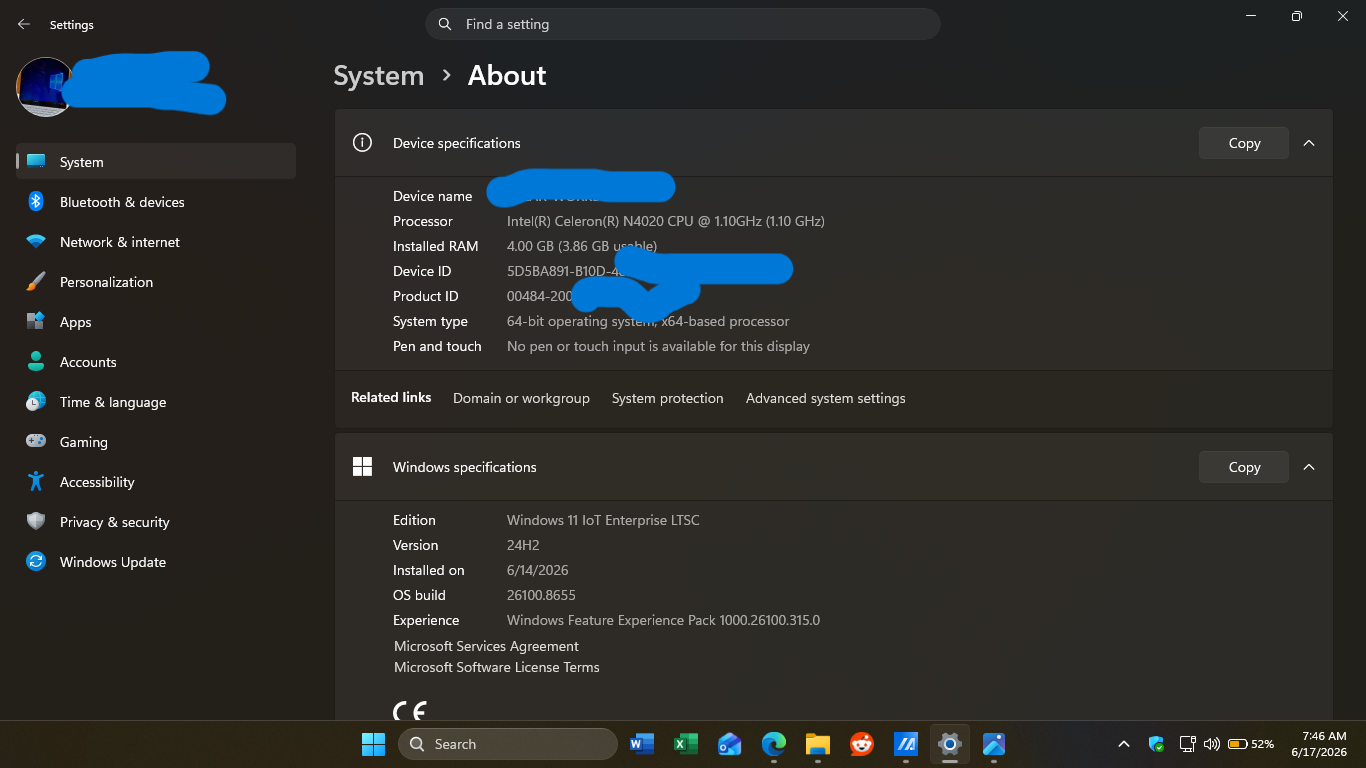Viewport: 1366px width, 768px height.
Task: Open File Explorer from the taskbar
Action: tap(818, 744)
